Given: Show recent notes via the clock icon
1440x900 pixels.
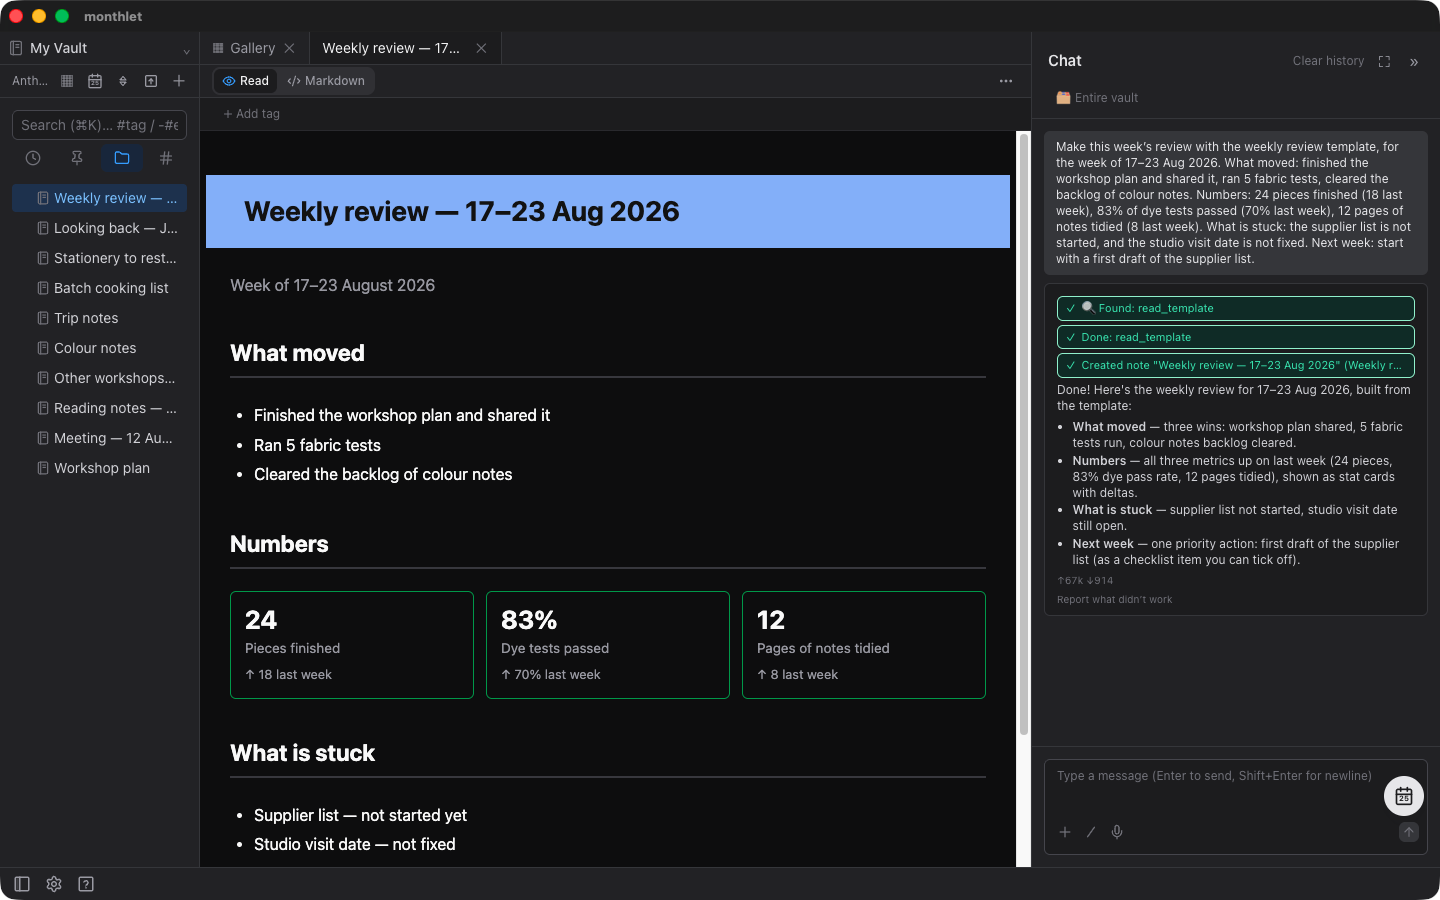Looking at the screenshot, I should [x=33, y=158].
